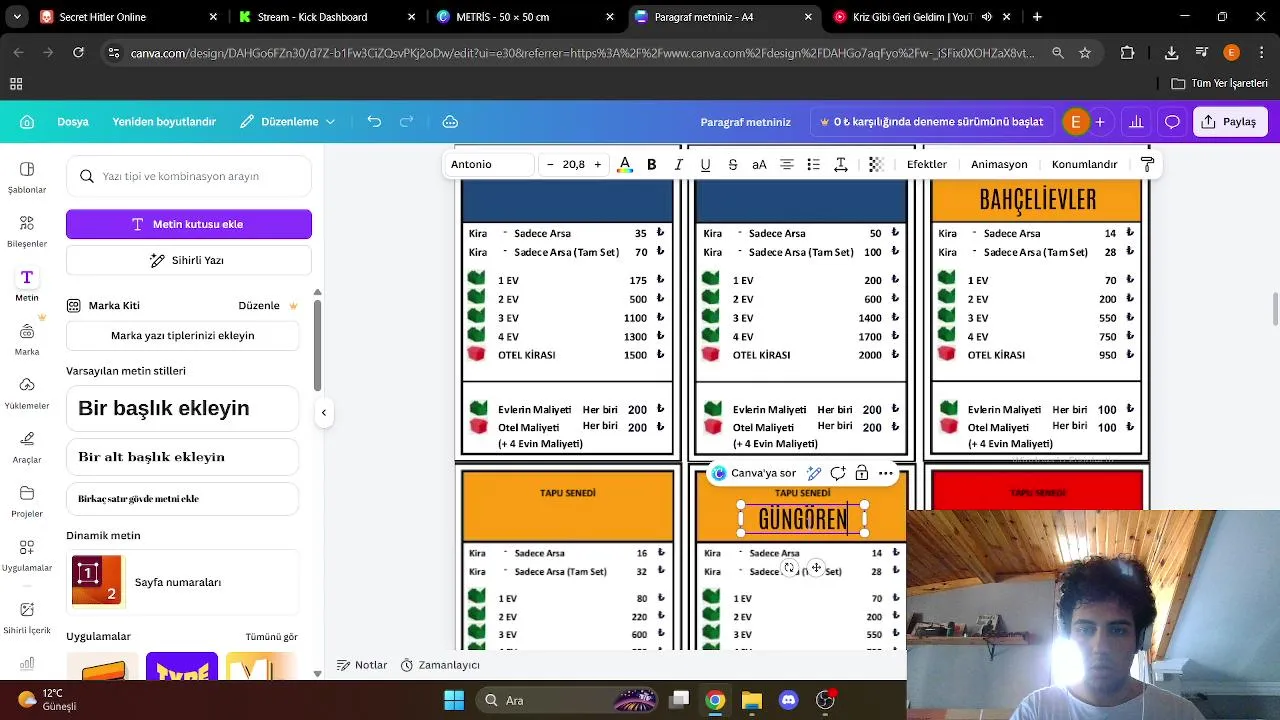
Task: Open more options three dots
Action: [885, 473]
